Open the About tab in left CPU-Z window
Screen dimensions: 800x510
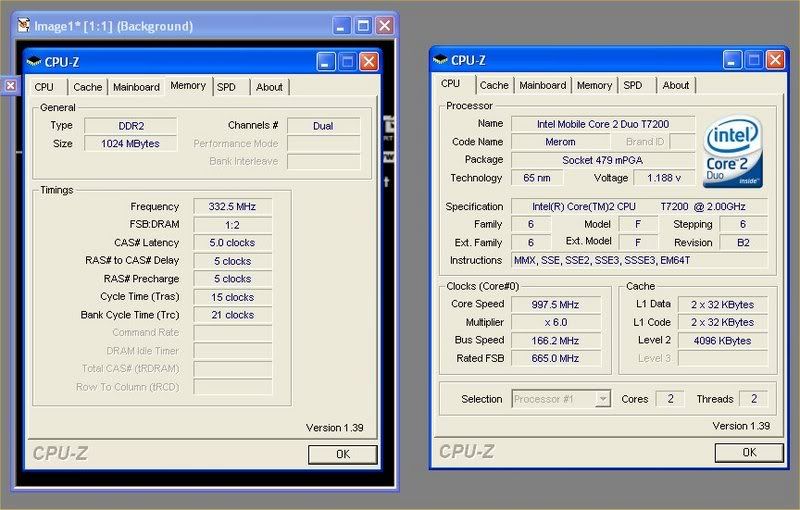tap(269, 87)
